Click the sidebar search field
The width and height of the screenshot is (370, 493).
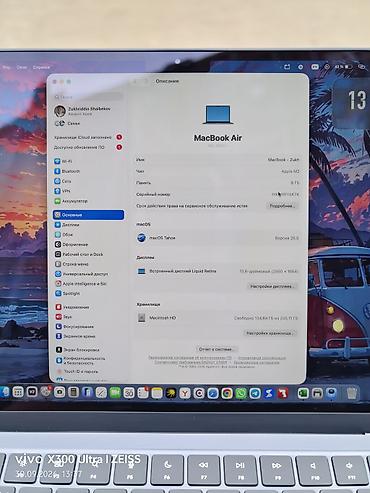88,97
